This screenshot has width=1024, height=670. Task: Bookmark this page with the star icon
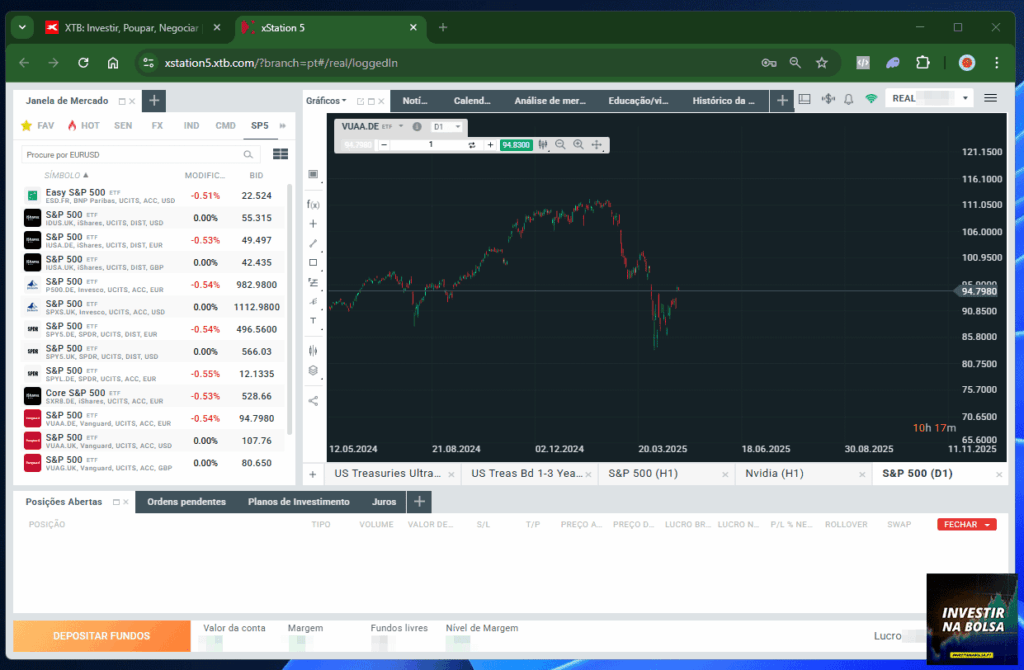[822, 63]
